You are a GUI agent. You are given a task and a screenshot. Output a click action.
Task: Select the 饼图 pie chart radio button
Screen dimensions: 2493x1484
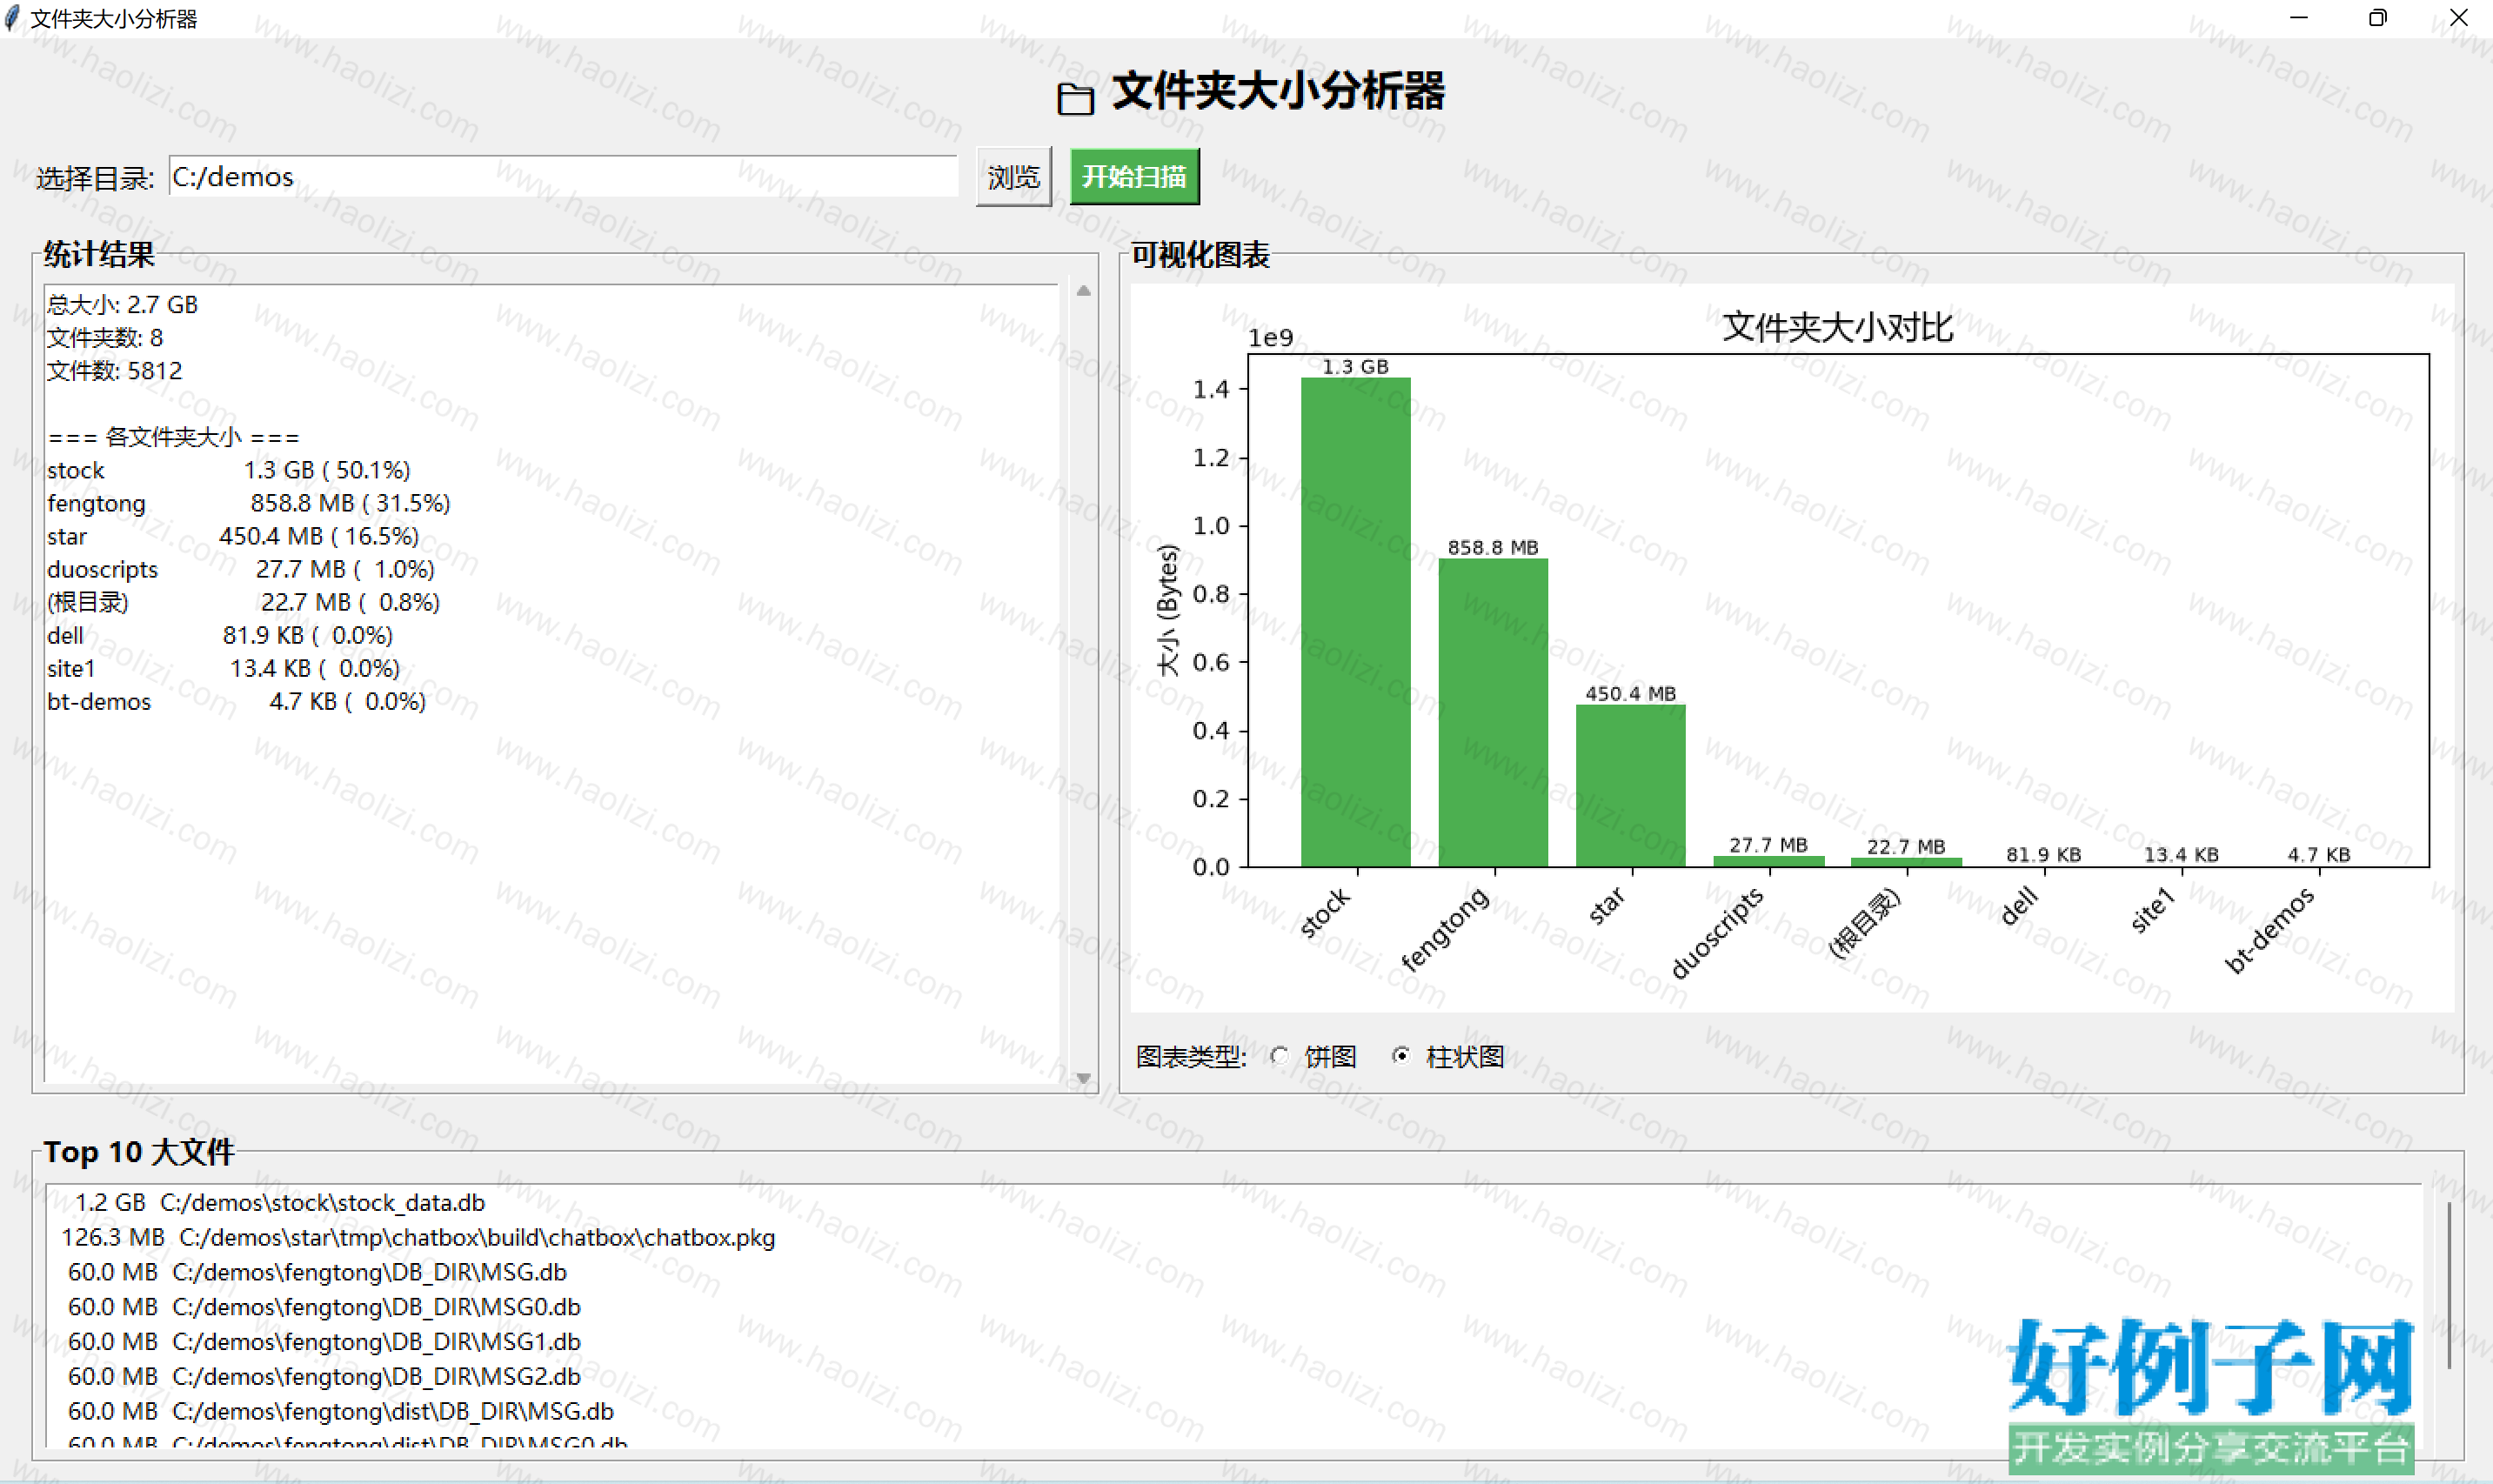click(x=1279, y=1055)
